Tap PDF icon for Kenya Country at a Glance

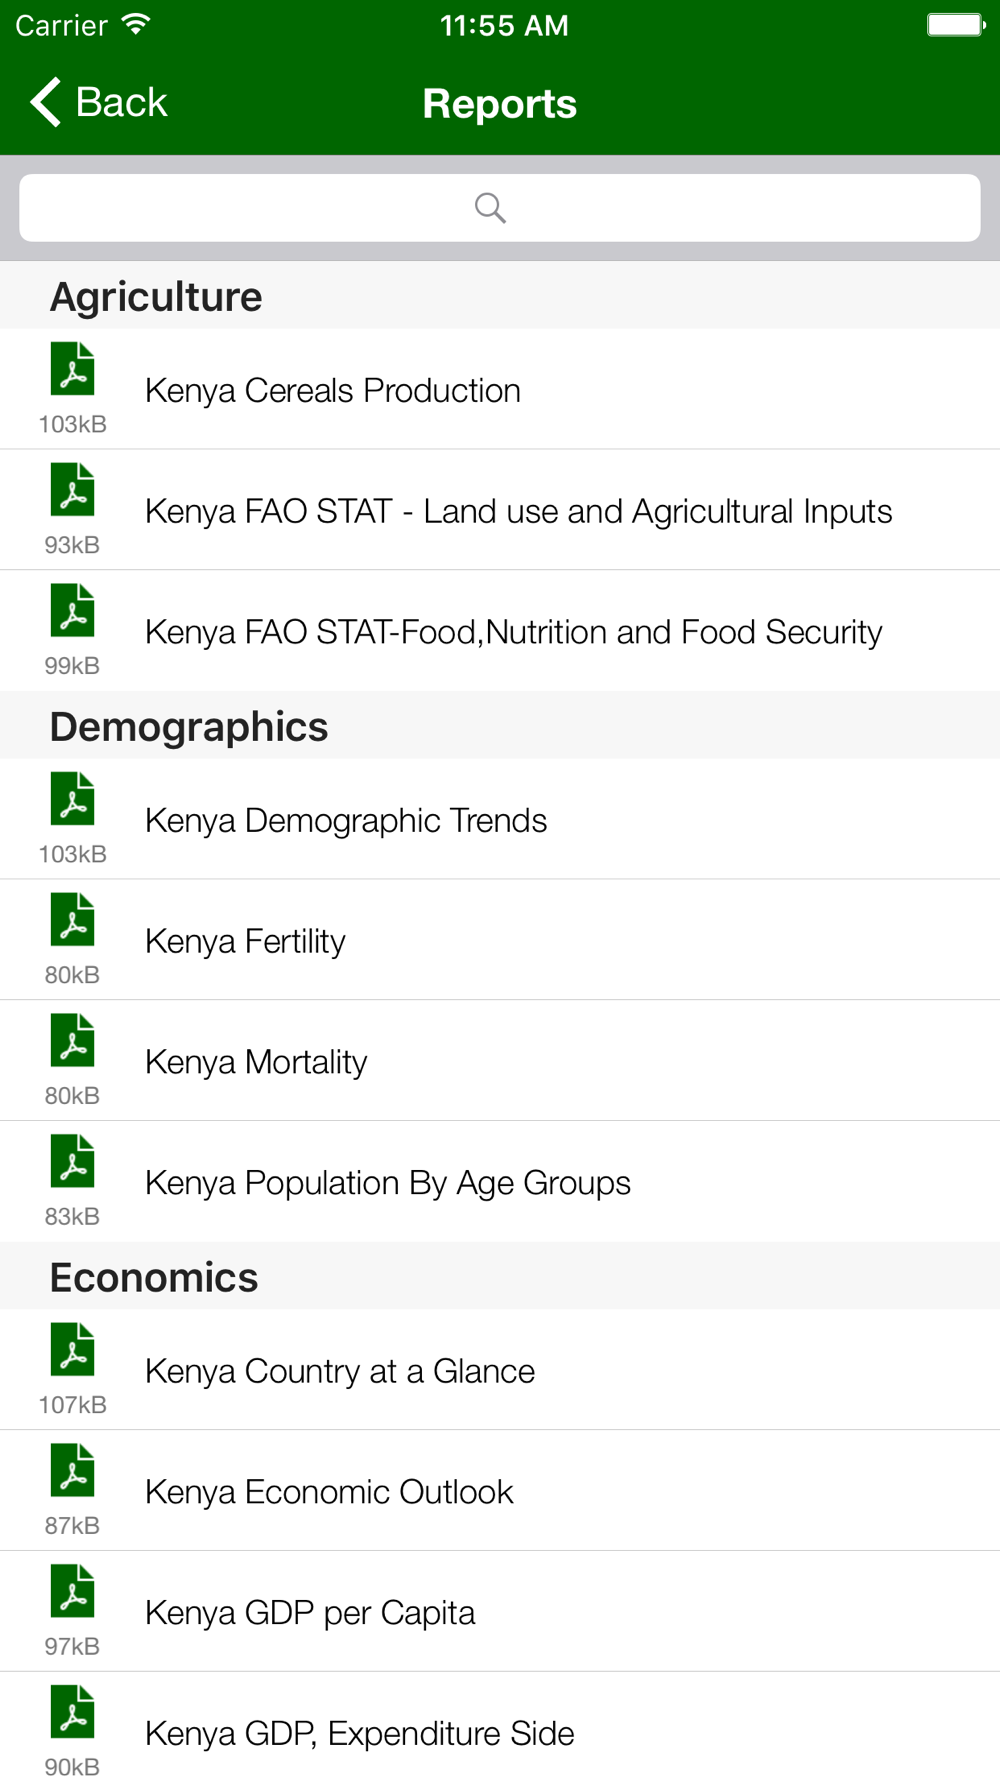[x=73, y=1350]
